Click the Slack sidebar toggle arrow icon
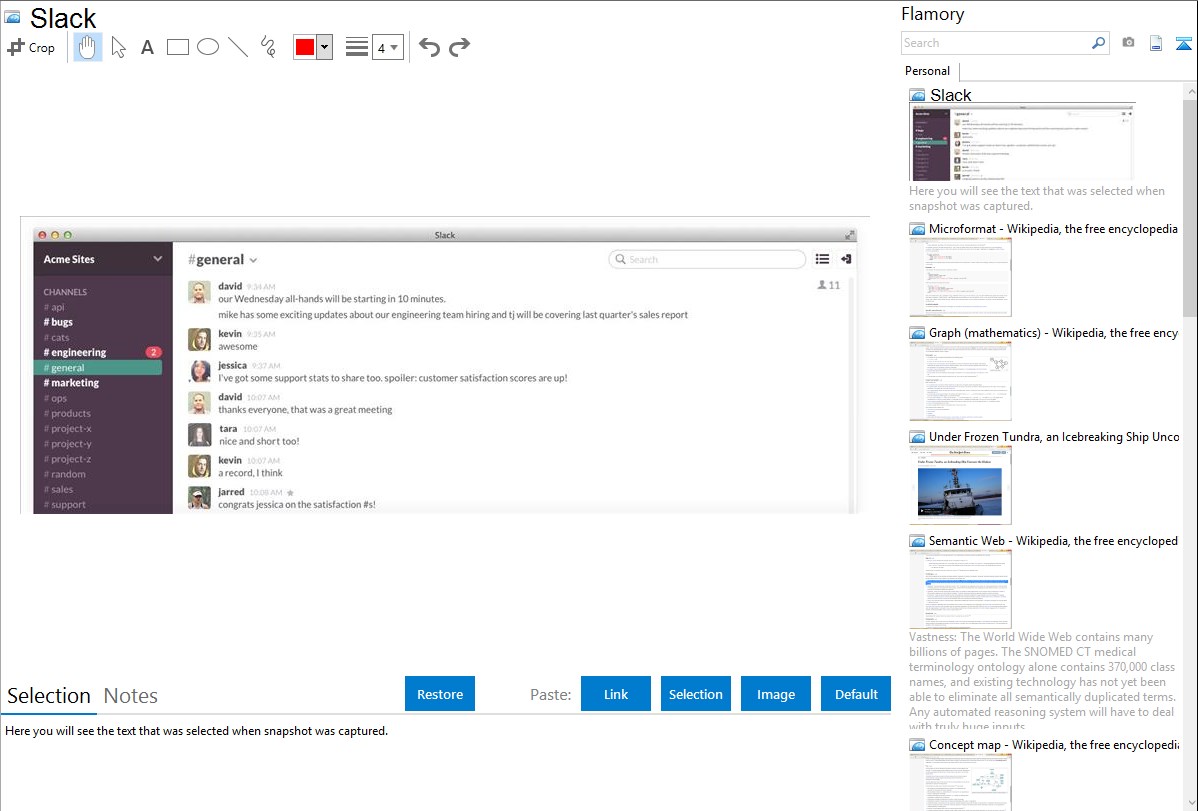The image size is (1198, 811). tap(846, 259)
